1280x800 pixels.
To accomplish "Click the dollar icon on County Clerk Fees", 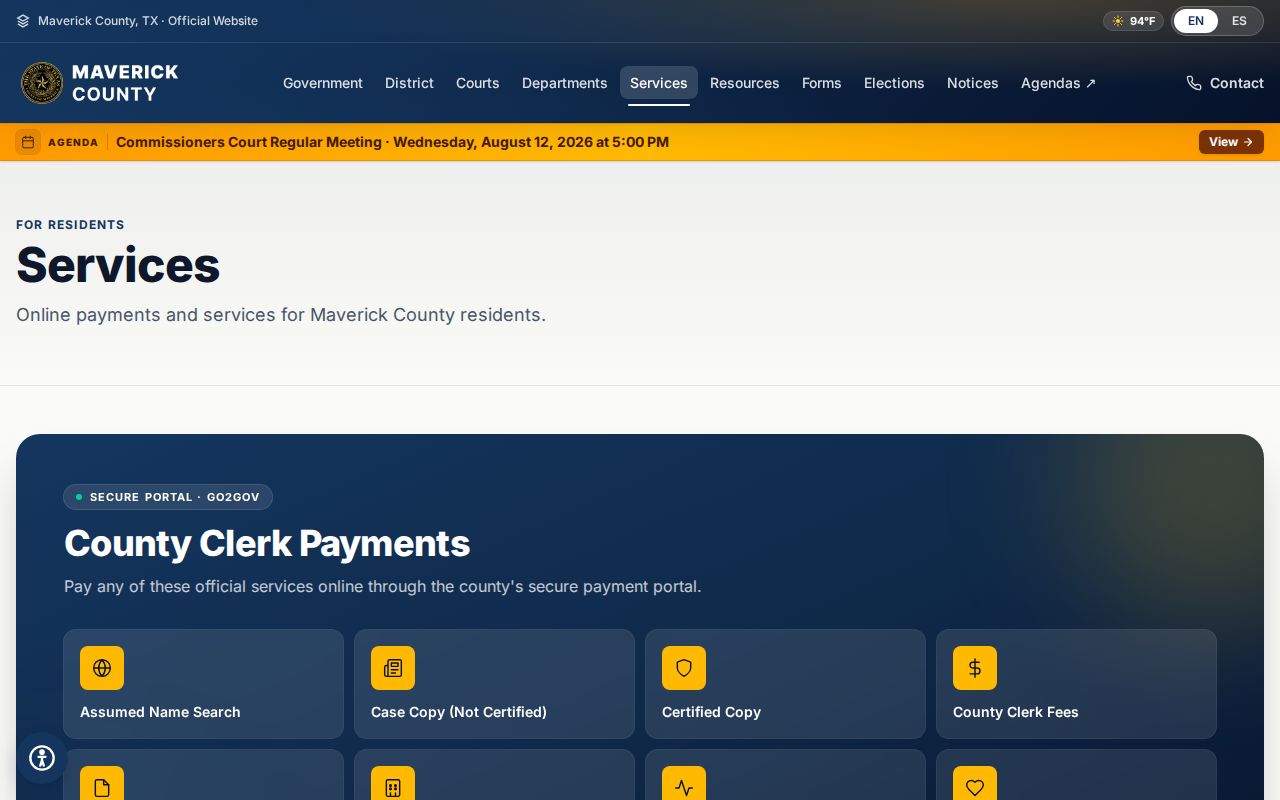I will click(x=975, y=668).
